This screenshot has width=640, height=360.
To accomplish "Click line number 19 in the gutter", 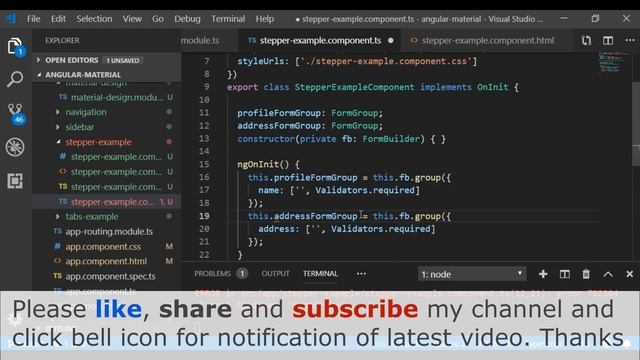I will [x=204, y=216].
